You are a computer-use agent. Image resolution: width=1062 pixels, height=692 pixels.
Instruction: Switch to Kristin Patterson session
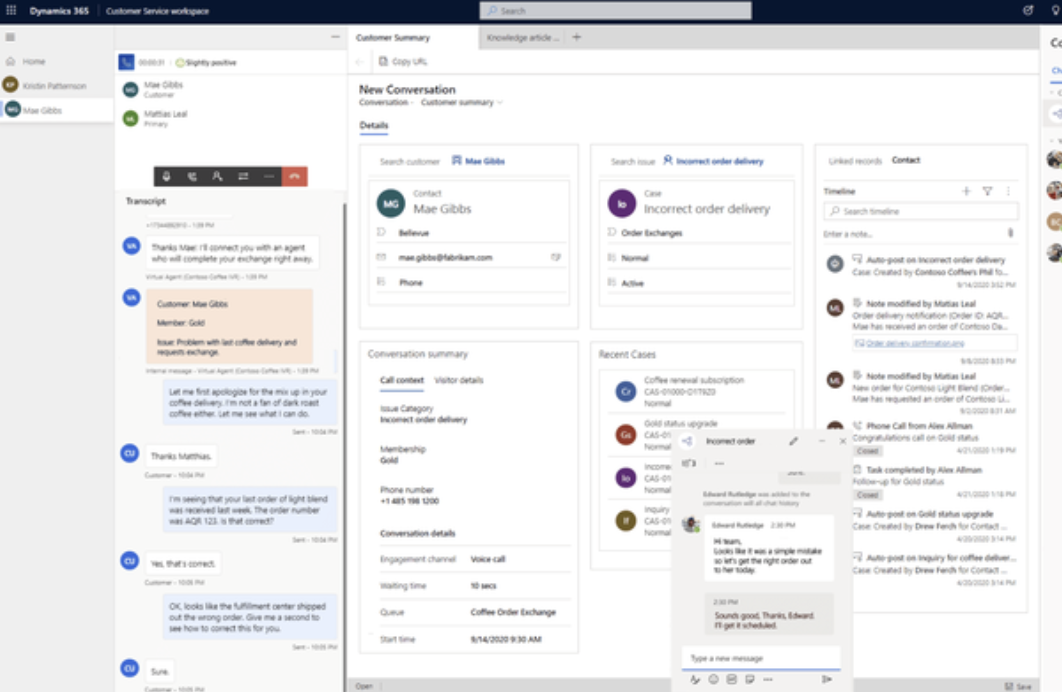(x=54, y=86)
